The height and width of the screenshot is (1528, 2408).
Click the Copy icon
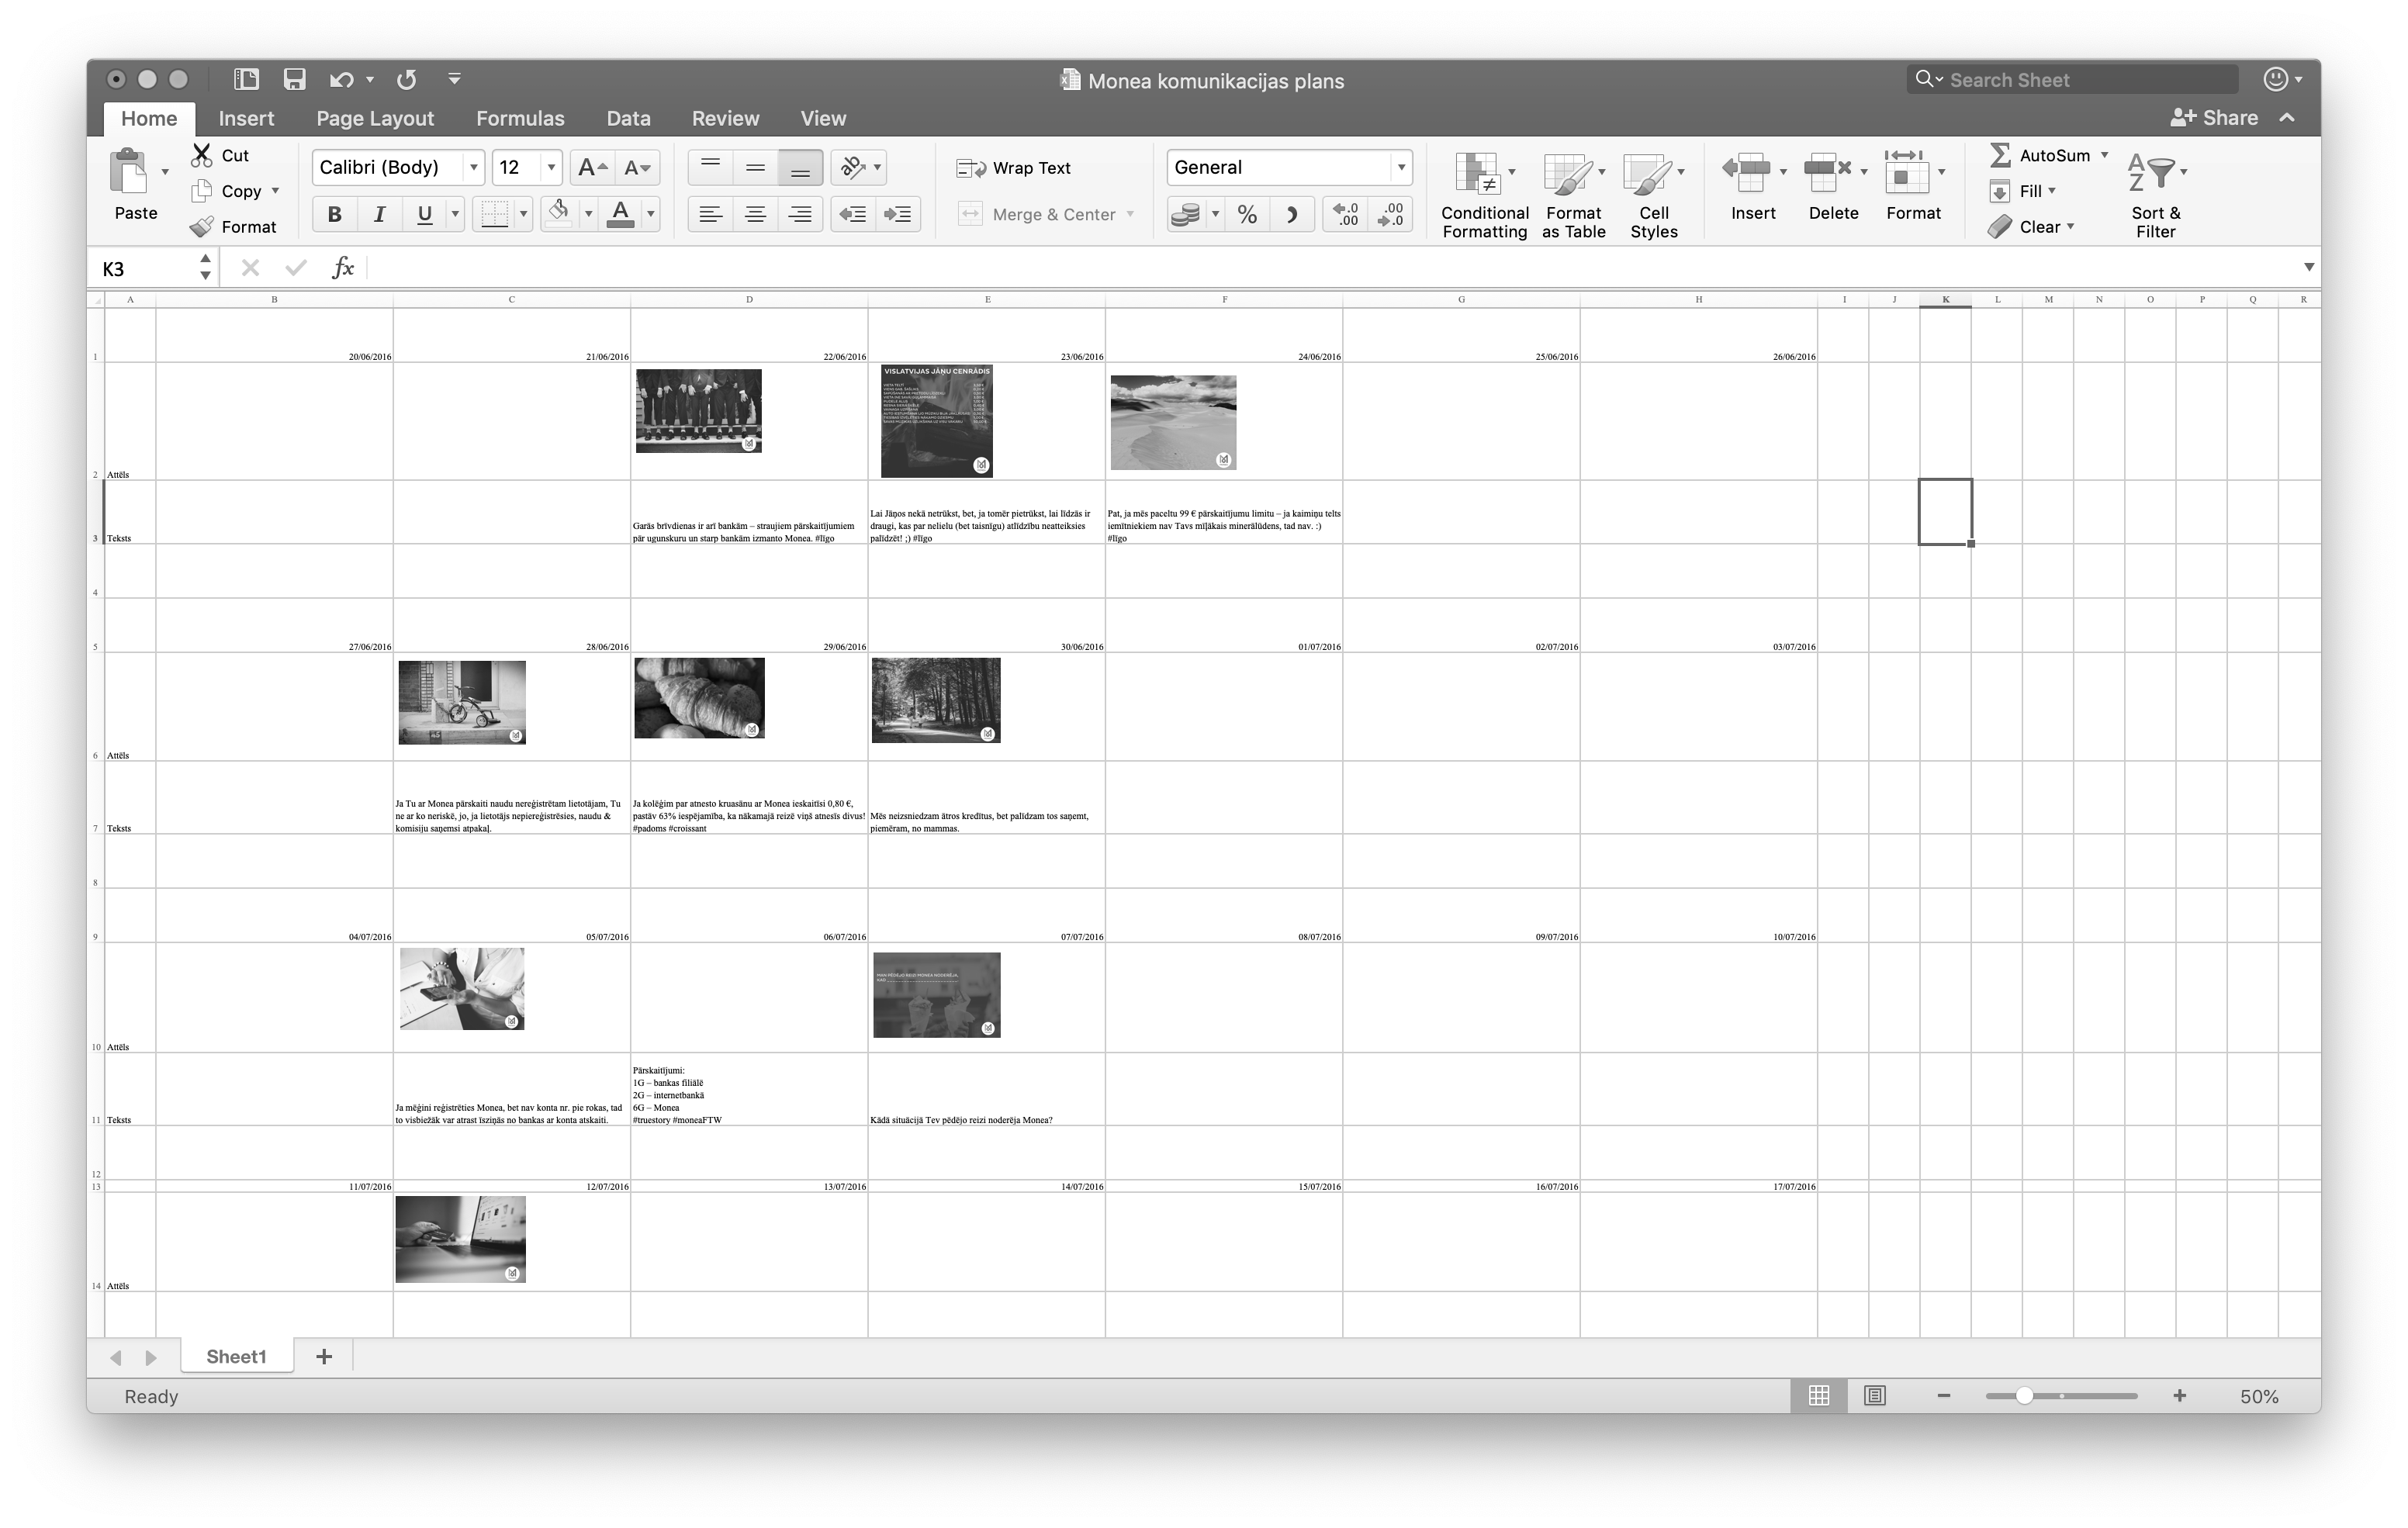[202, 190]
